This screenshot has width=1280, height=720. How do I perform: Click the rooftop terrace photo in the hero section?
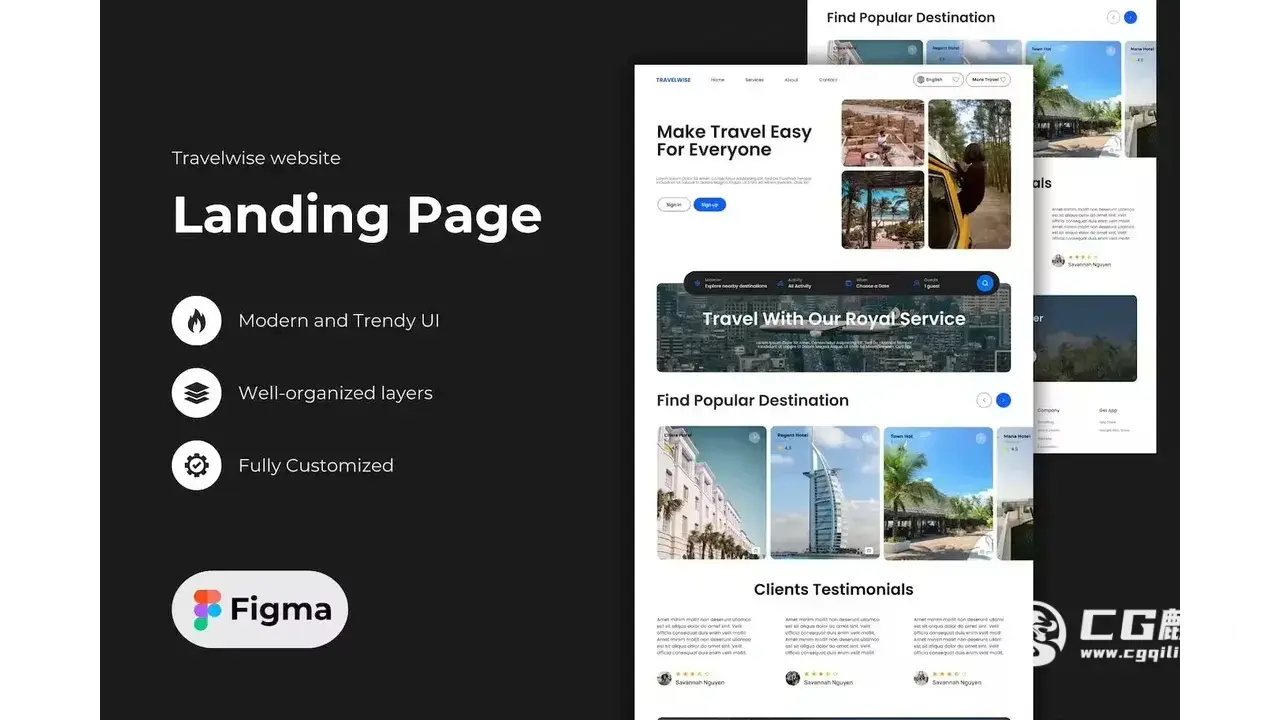pyautogui.click(x=883, y=133)
